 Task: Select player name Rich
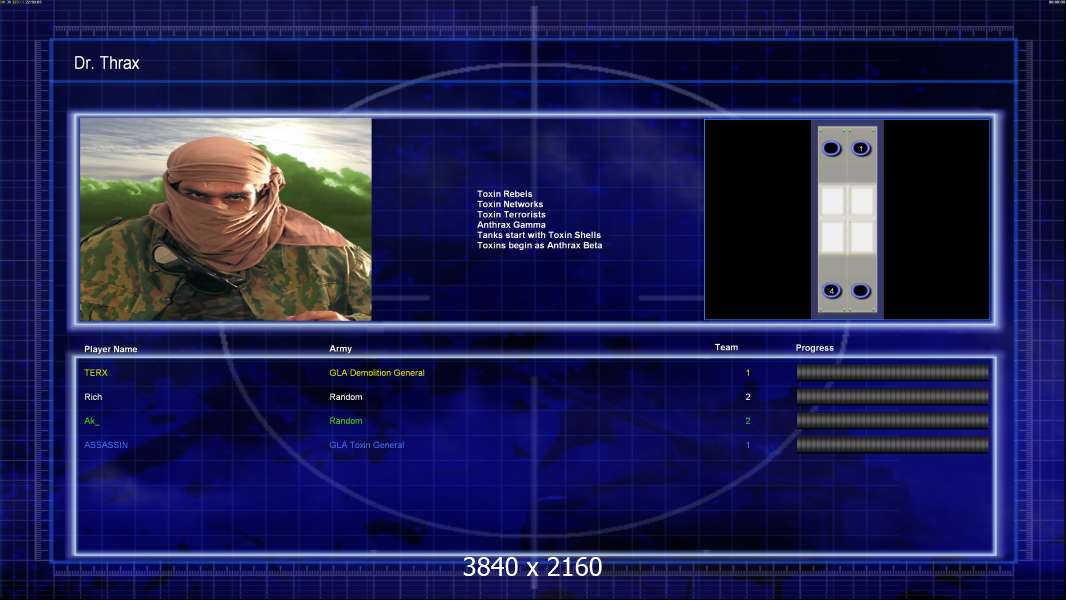tap(93, 397)
